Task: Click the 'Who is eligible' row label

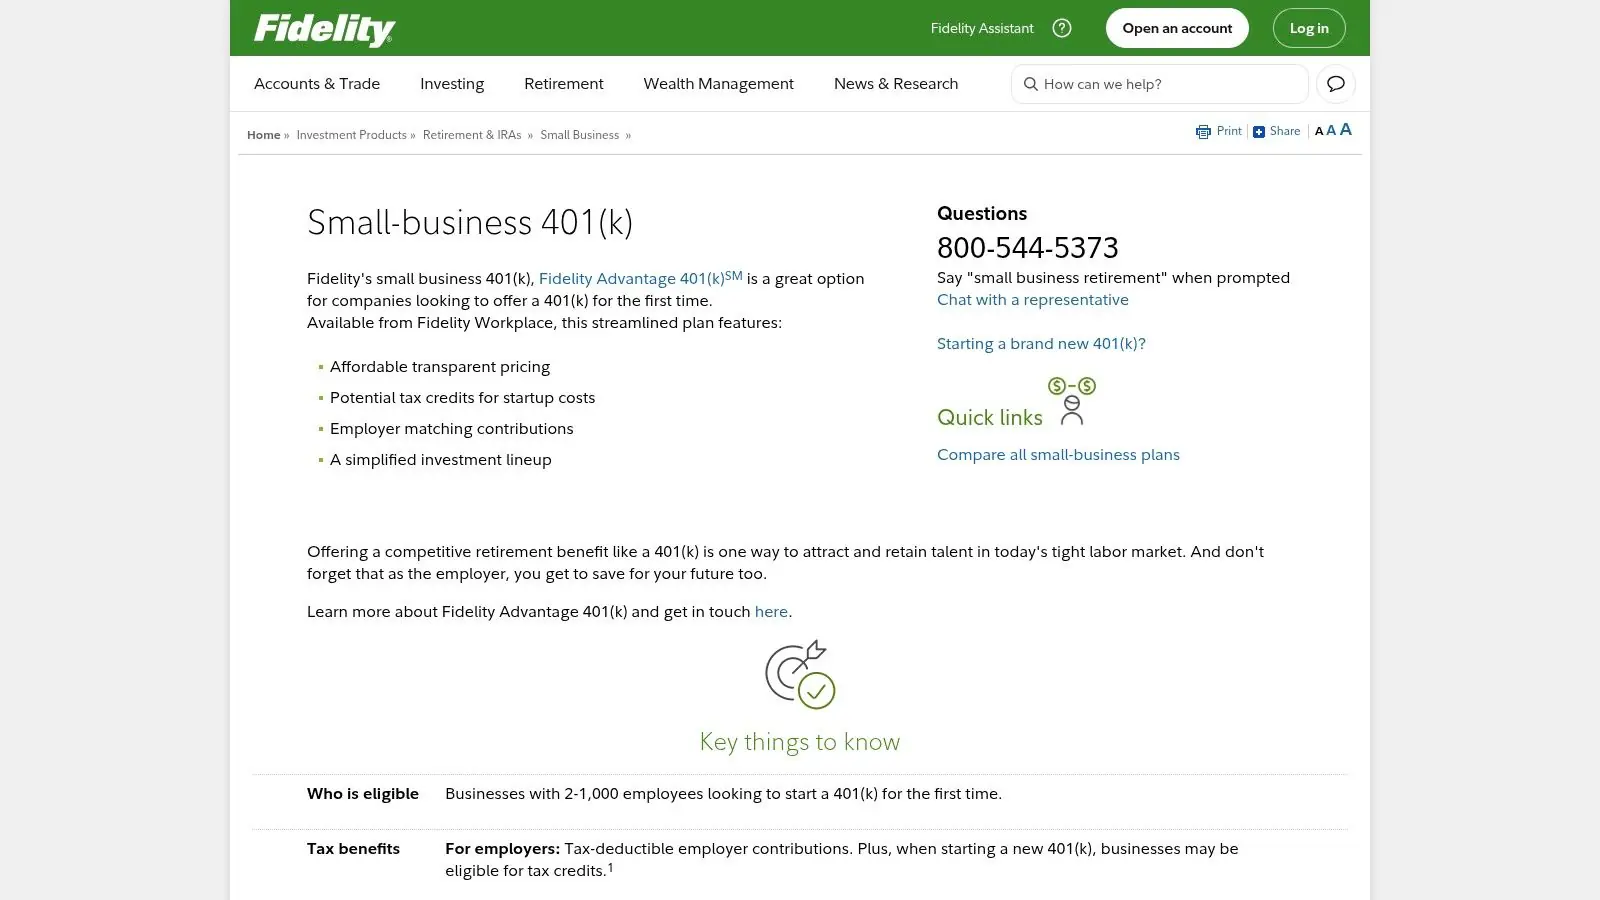Action: [x=363, y=794]
